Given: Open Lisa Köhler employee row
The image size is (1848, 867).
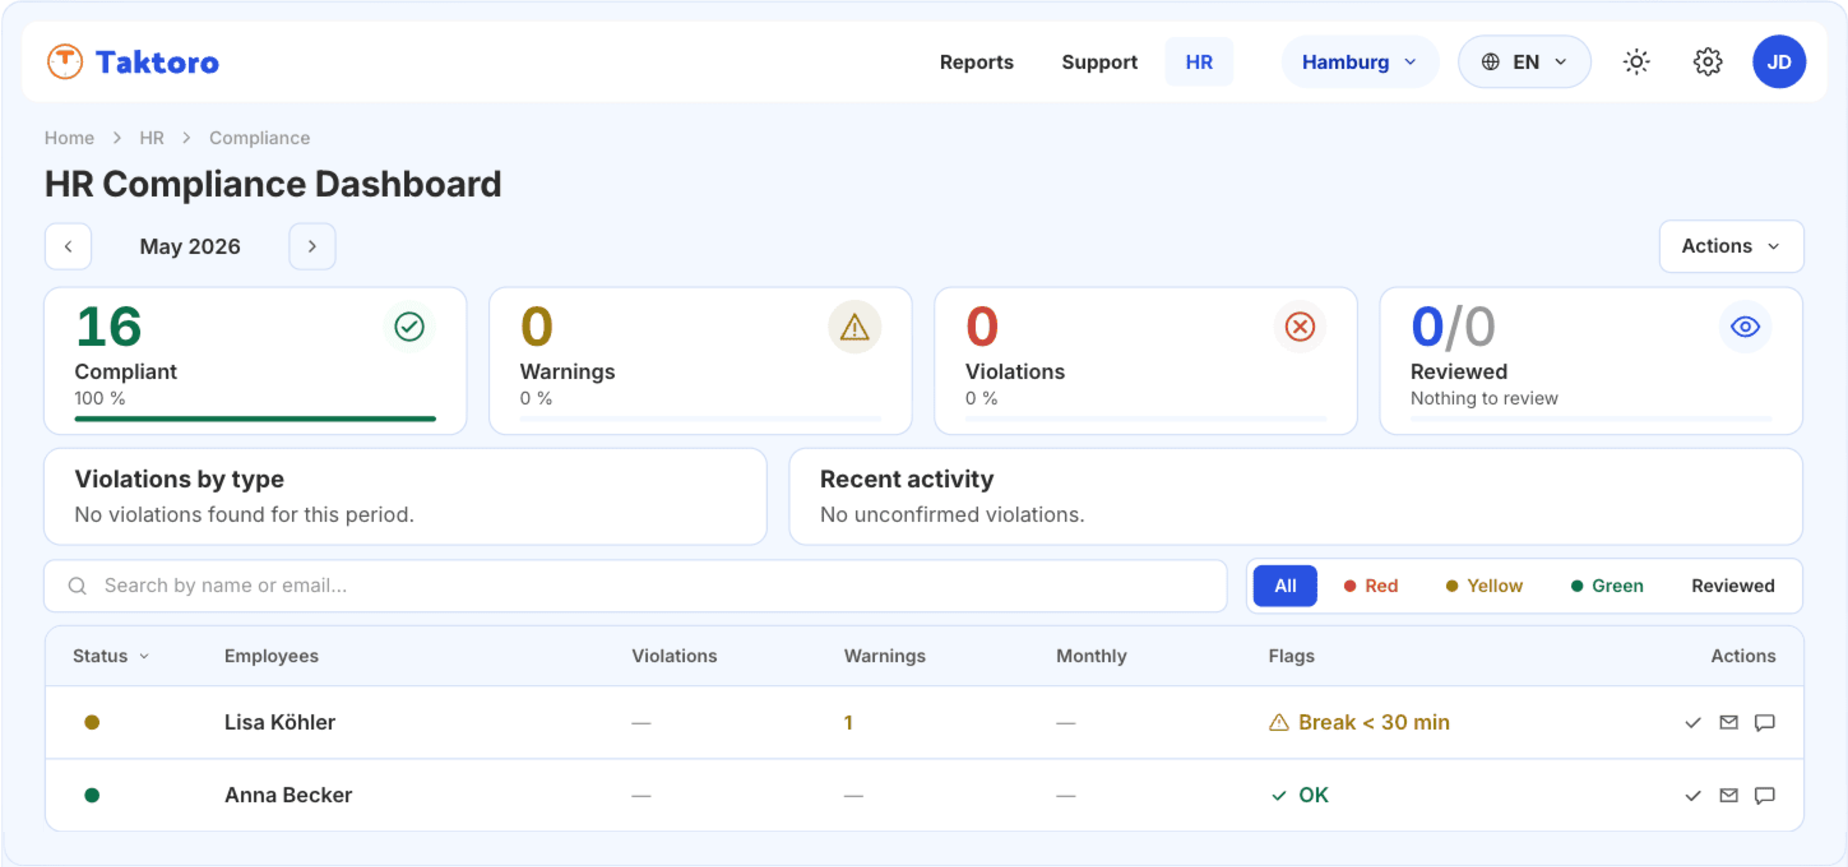Looking at the screenshot, I should 924,723.
